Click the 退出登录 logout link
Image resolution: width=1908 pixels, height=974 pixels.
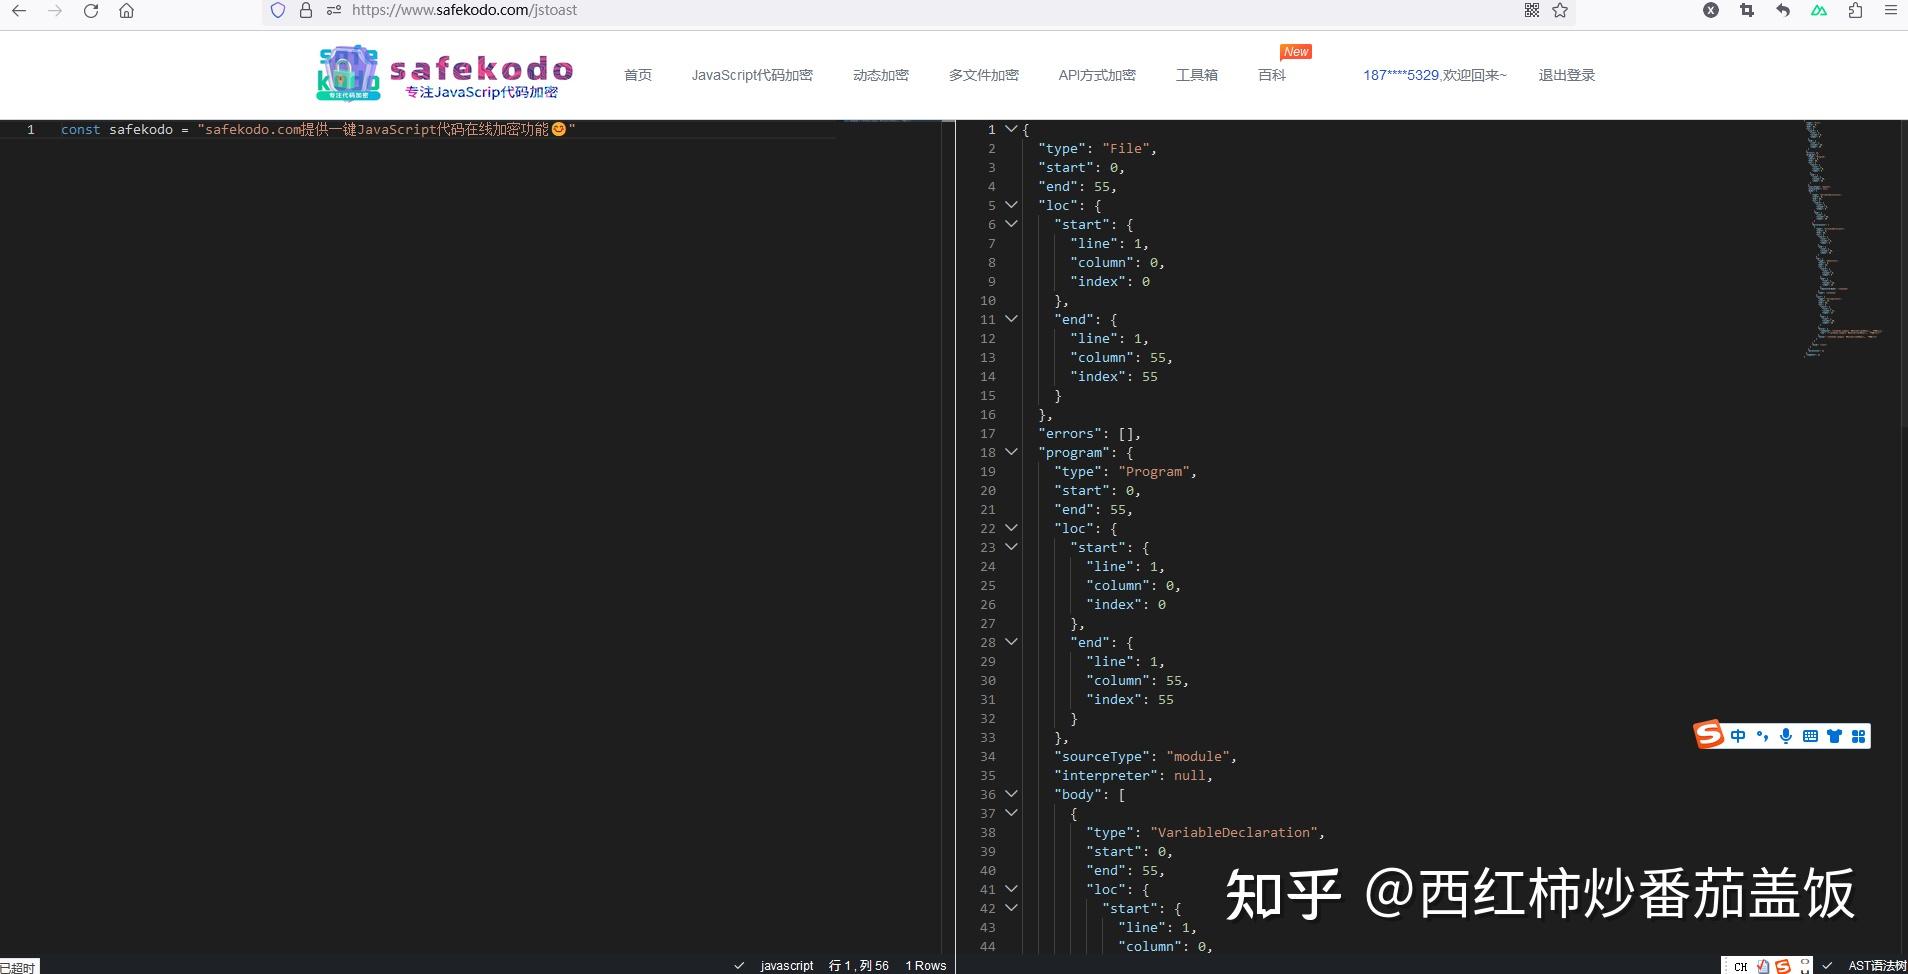1566,74
